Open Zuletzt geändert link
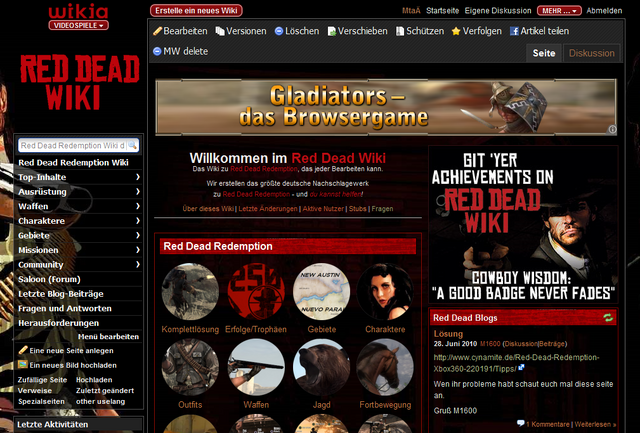640x433 pixels. 105,391
